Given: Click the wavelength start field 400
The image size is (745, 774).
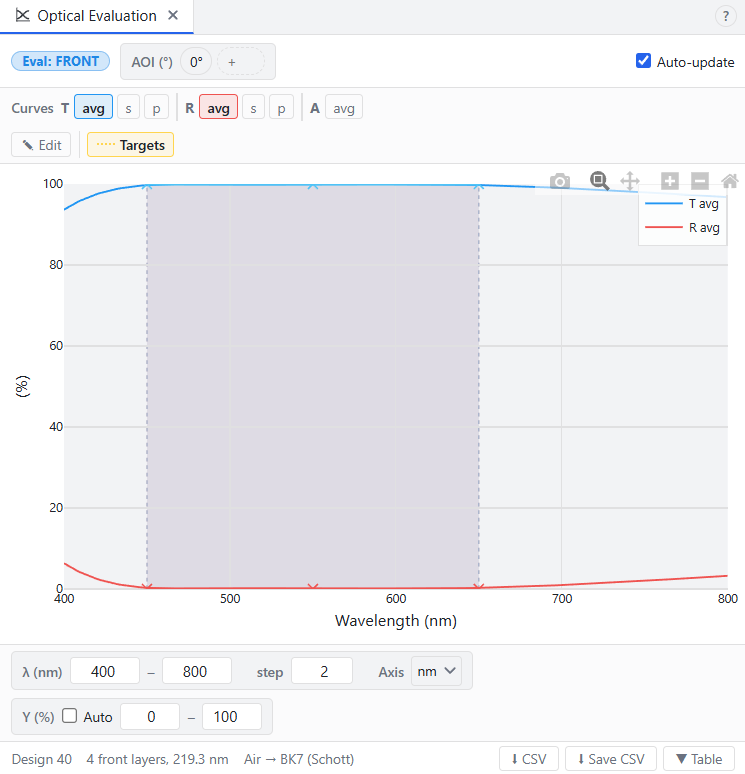Looking at the screenshot, I should click(x=105, y=671).
